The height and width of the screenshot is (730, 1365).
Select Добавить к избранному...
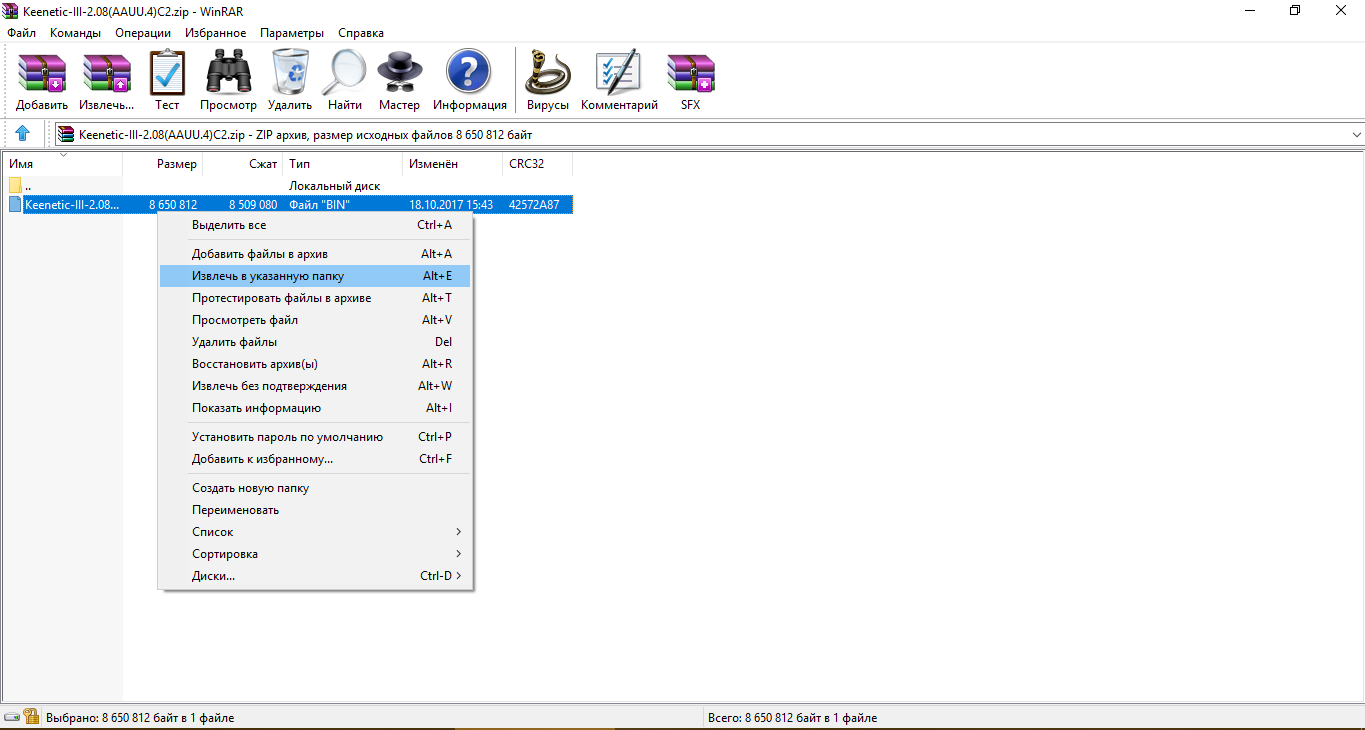click(315, 459)
